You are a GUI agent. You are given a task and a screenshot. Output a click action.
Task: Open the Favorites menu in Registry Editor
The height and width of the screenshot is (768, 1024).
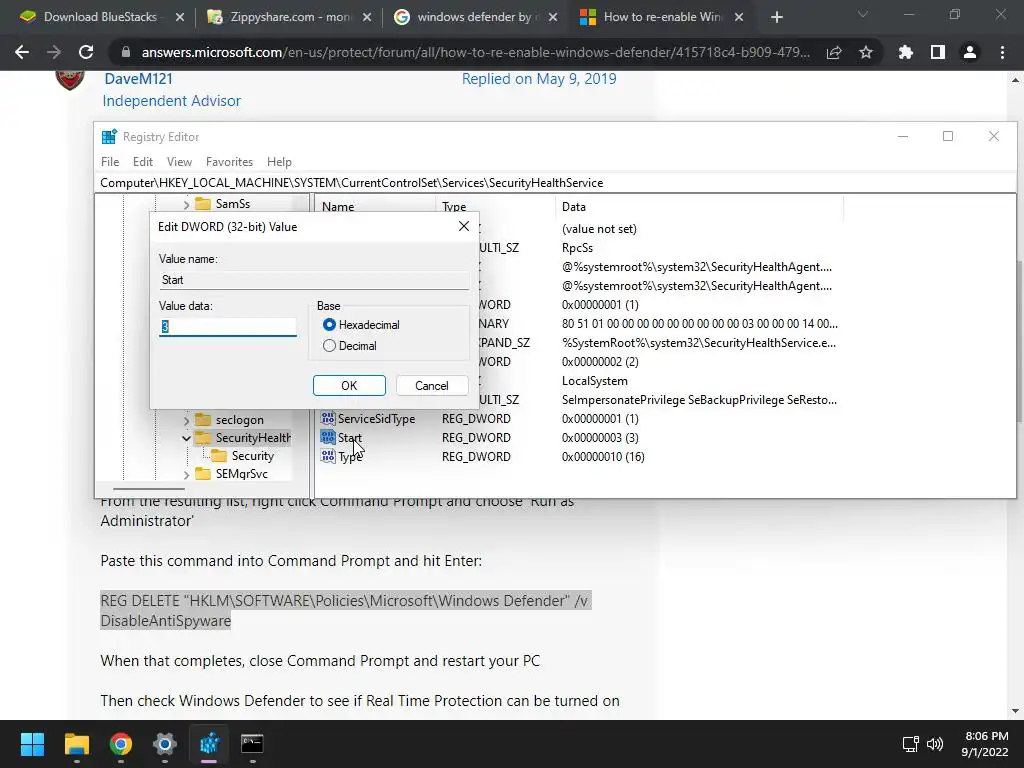pyautogui.click(x=229, y=161)
